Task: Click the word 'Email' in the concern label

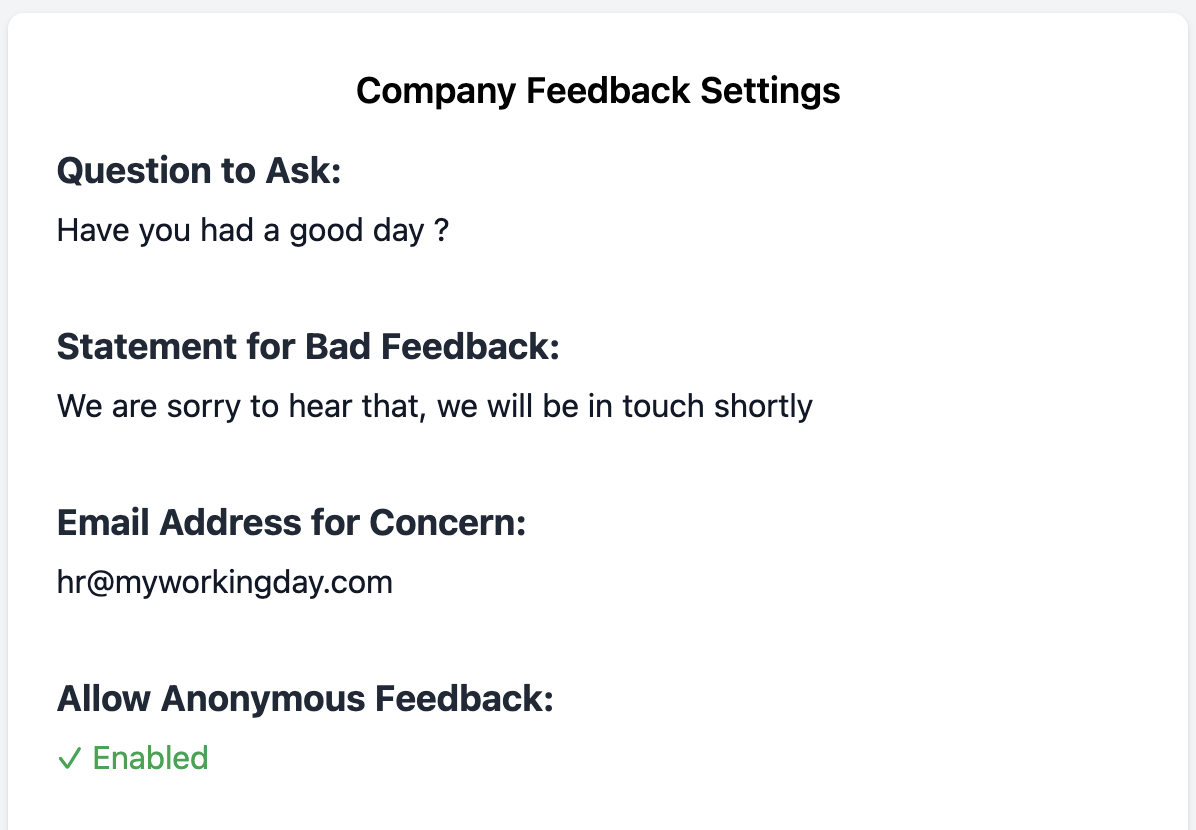Action: pyautogui.click(x=101, y=523)
